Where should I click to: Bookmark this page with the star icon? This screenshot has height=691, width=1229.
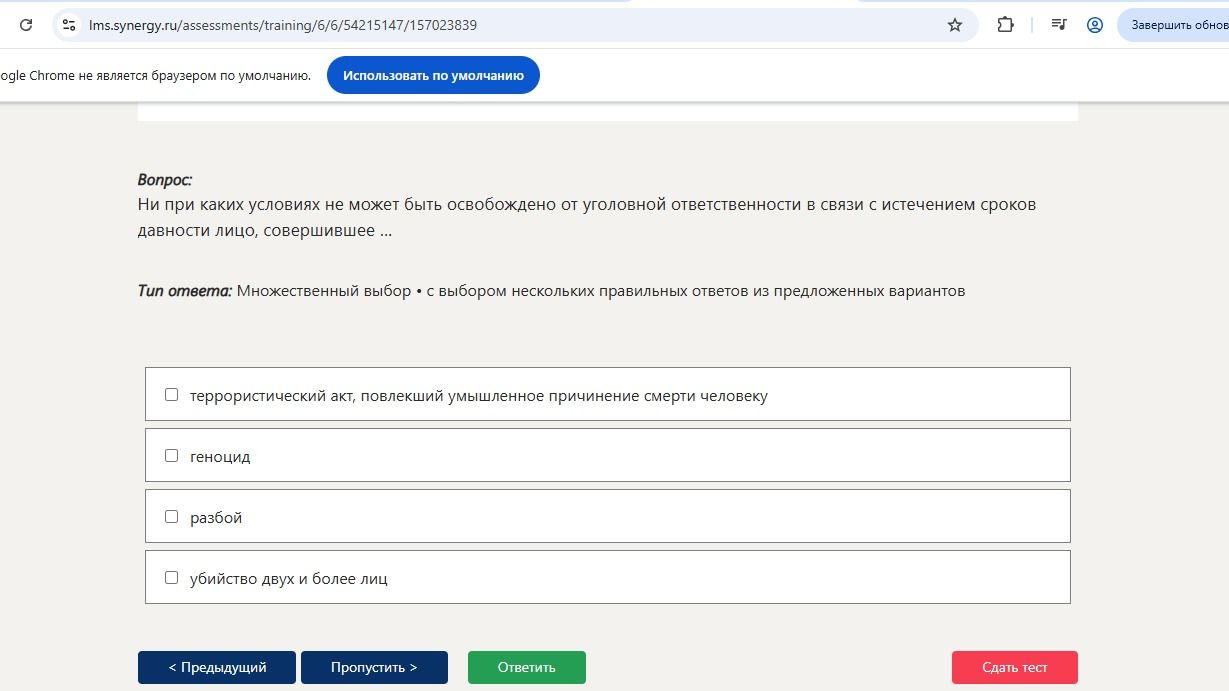(x=955, y=25)
